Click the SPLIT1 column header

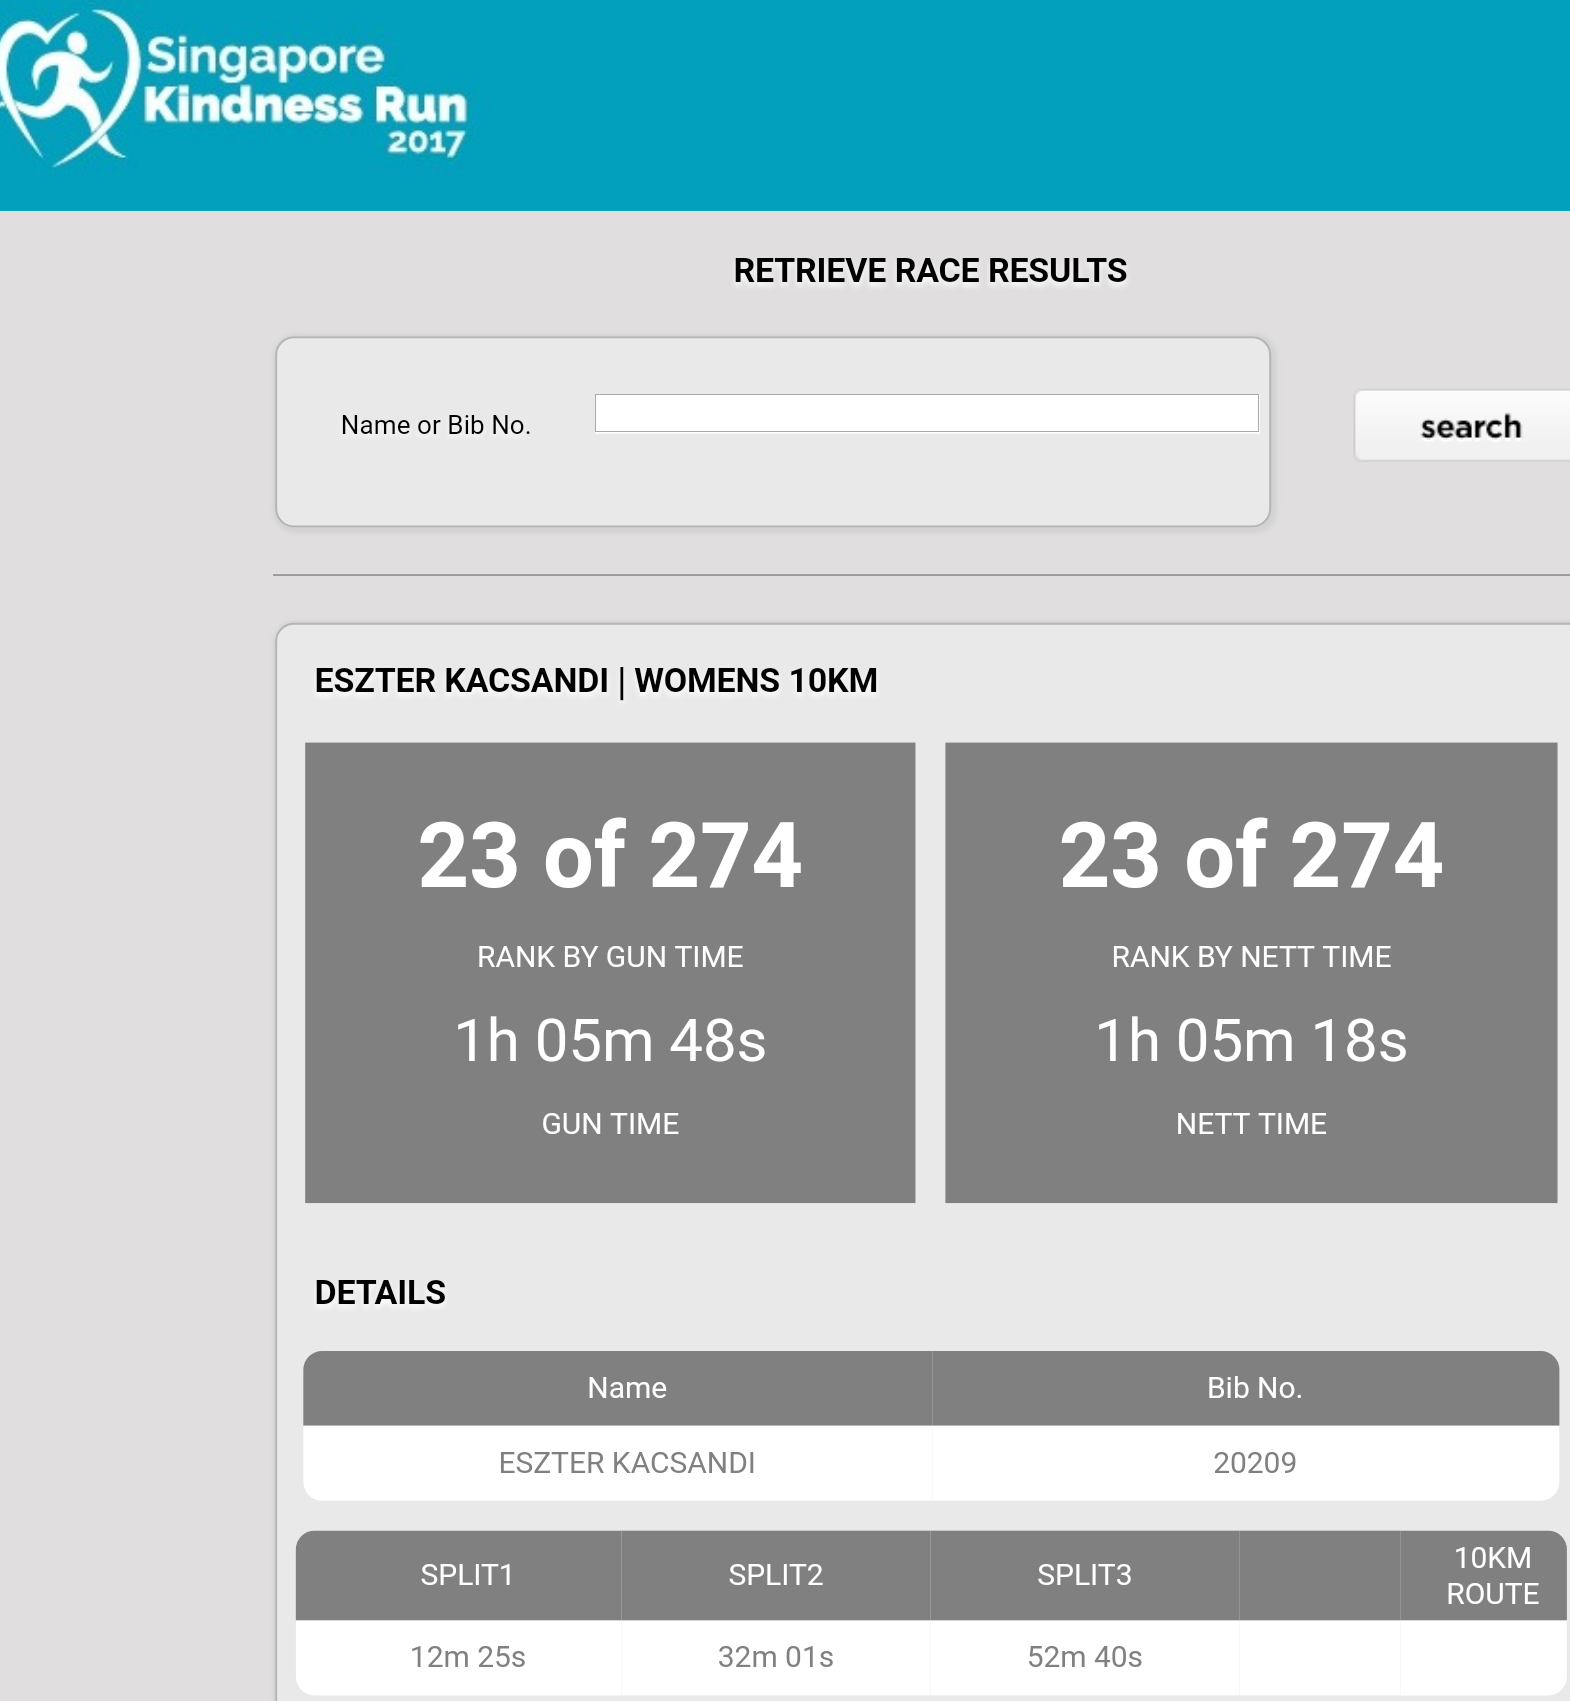point(466,1575)
